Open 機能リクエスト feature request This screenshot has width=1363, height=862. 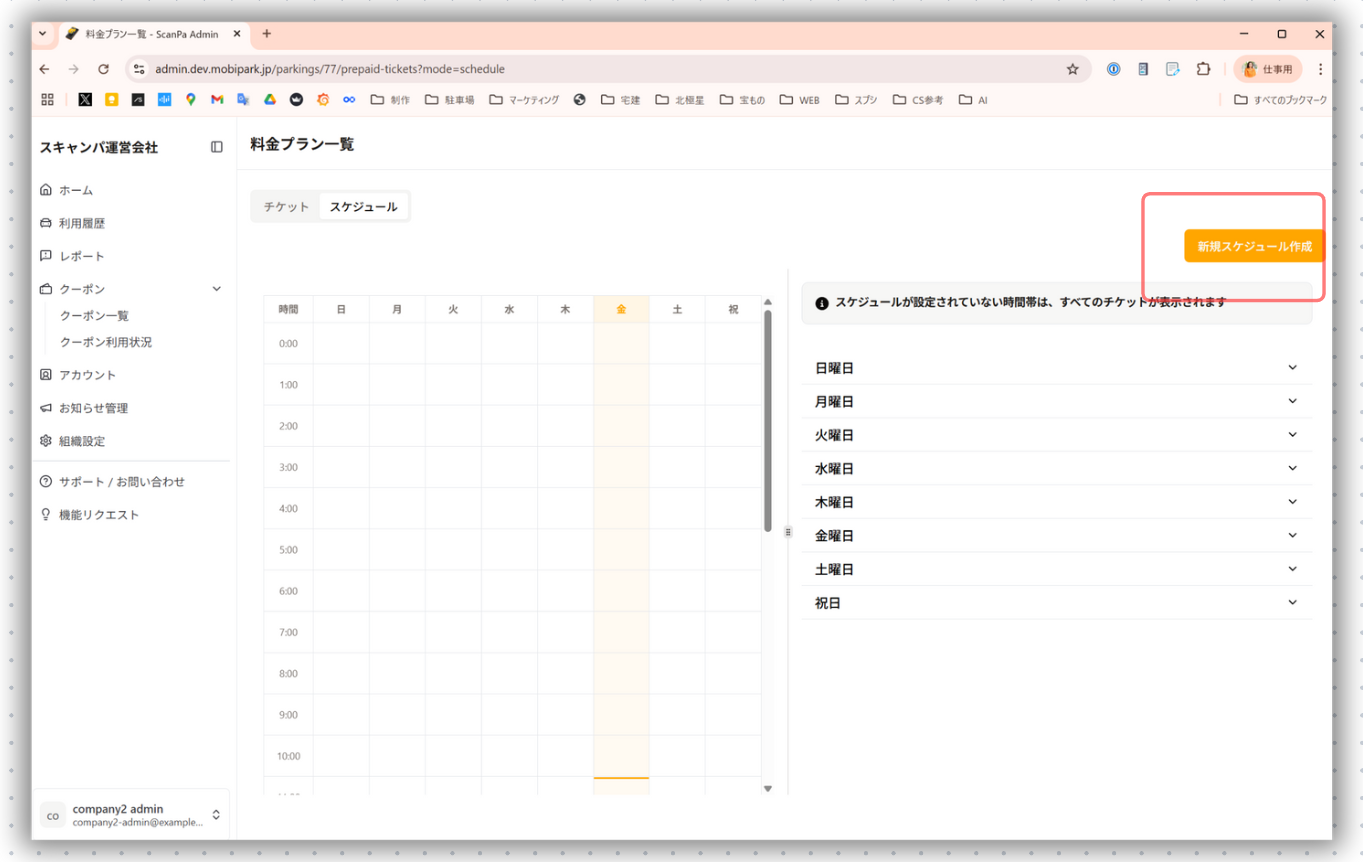[98, 515]
